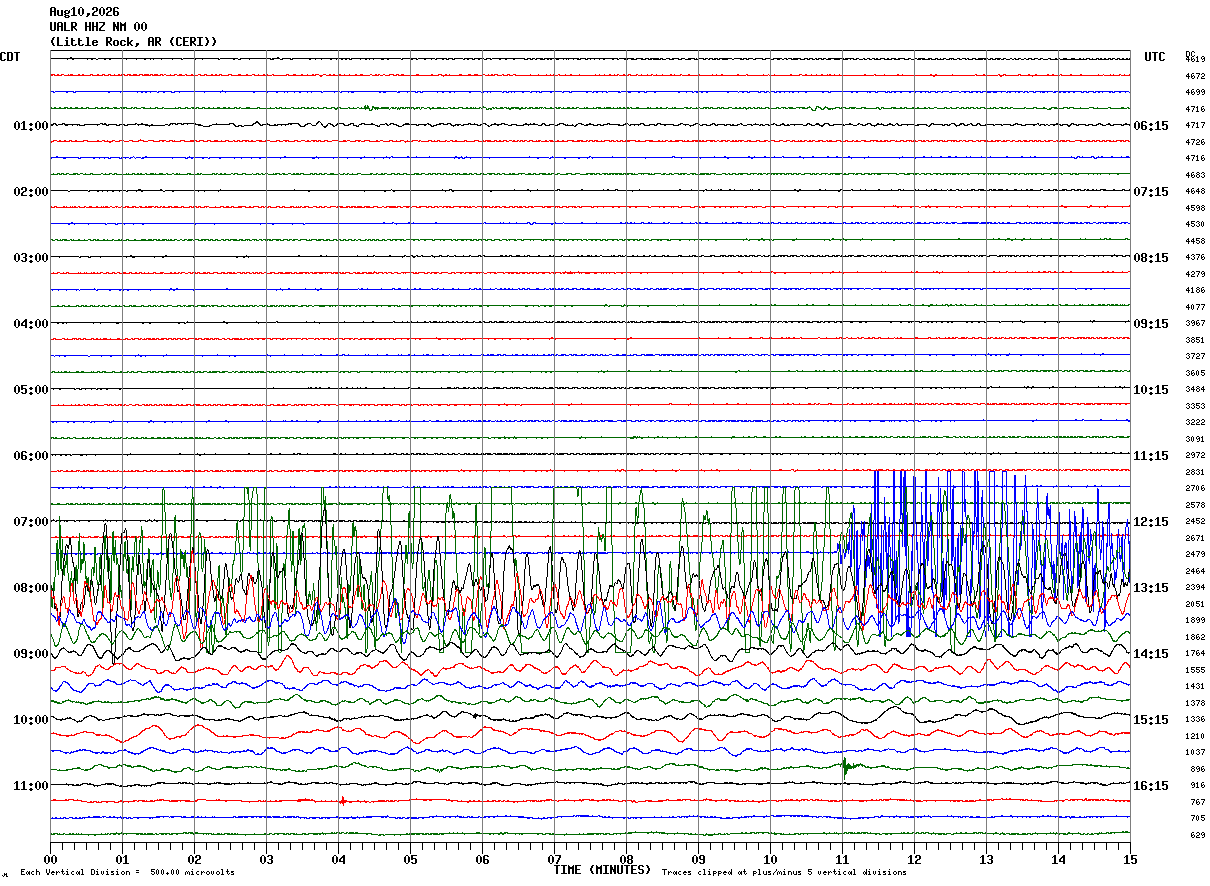Click the Little Rock, AR (CERI) title
The width and height of the screenshot is (1210, 886).
coord(133,42)
